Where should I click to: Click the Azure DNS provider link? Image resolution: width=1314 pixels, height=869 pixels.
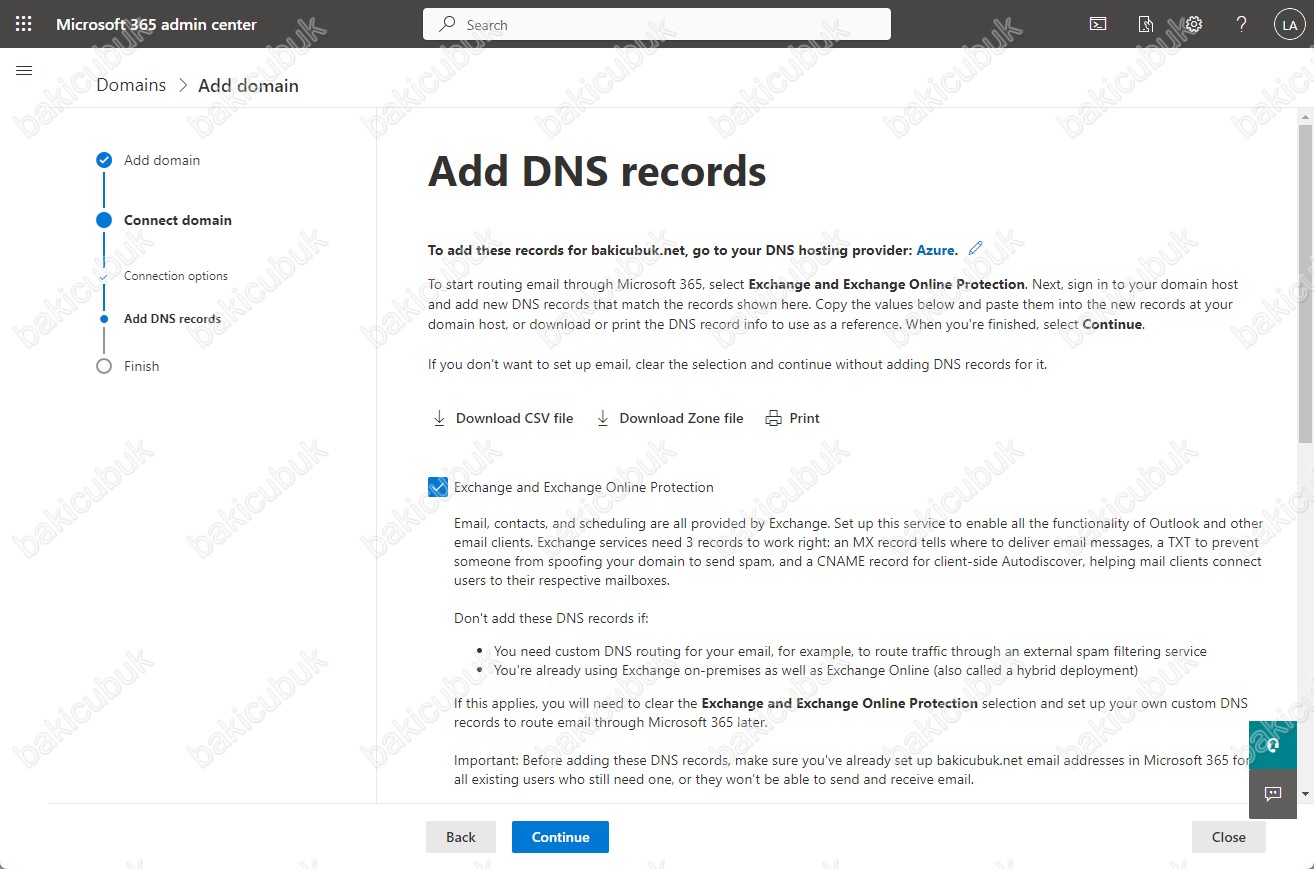(x=936, y=250)
